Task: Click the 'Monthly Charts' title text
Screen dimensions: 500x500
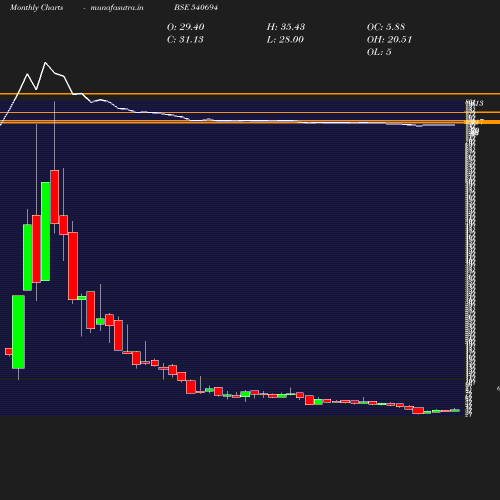Action: click(36, 7)
